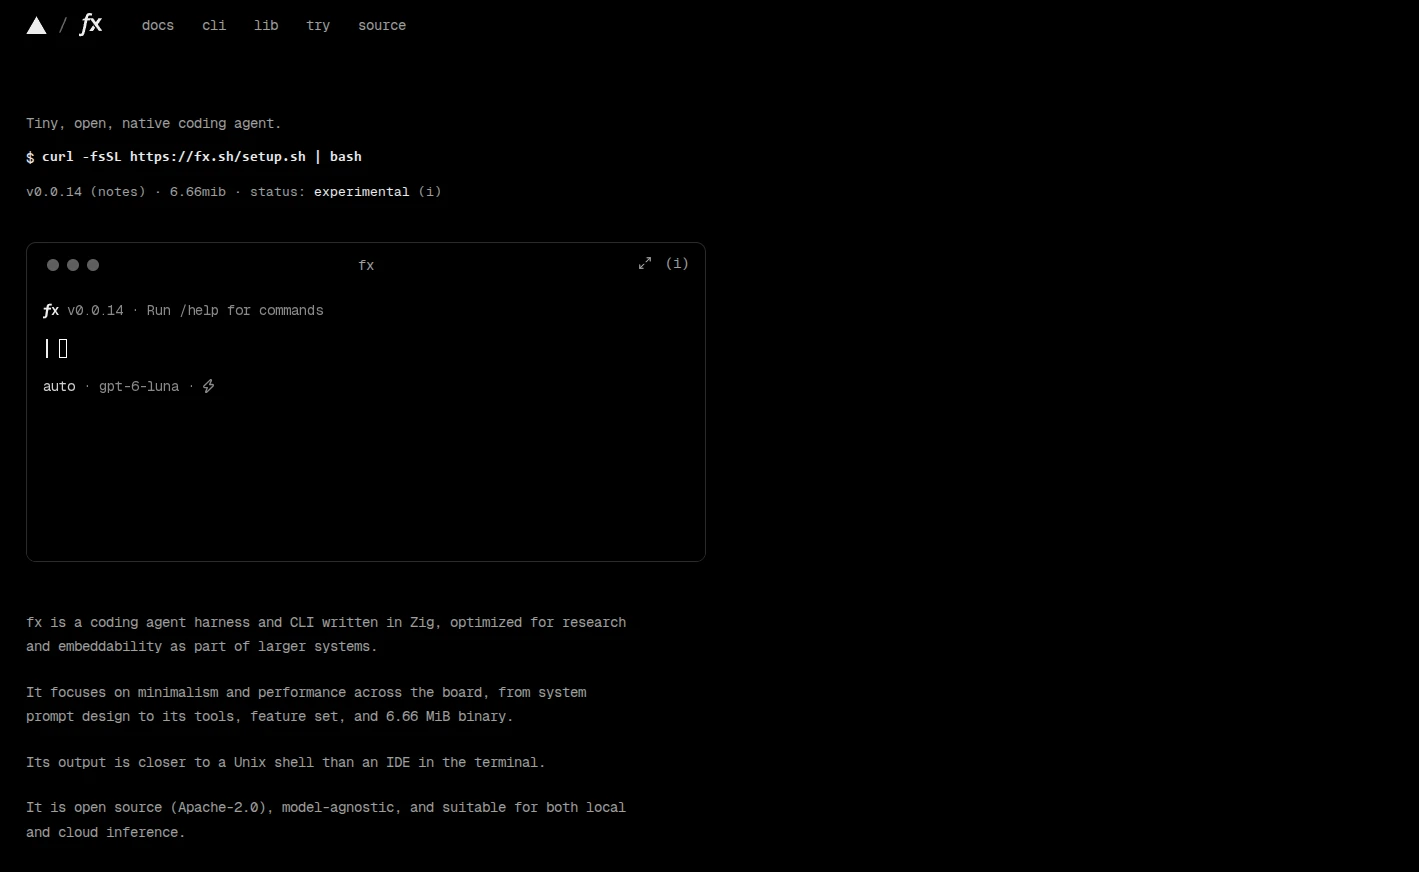Click the experimental status label
Screen dimensions: 1419x872
point(362,191)
